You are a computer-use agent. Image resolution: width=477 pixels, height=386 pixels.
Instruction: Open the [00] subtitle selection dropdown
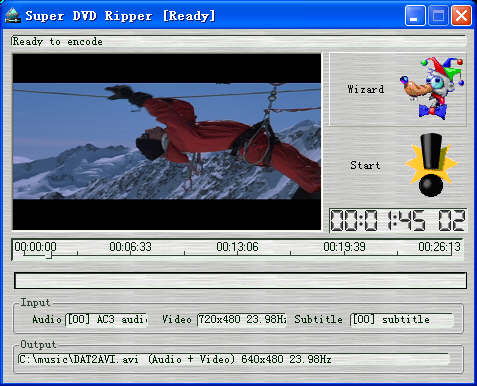[x=402, y=319]
